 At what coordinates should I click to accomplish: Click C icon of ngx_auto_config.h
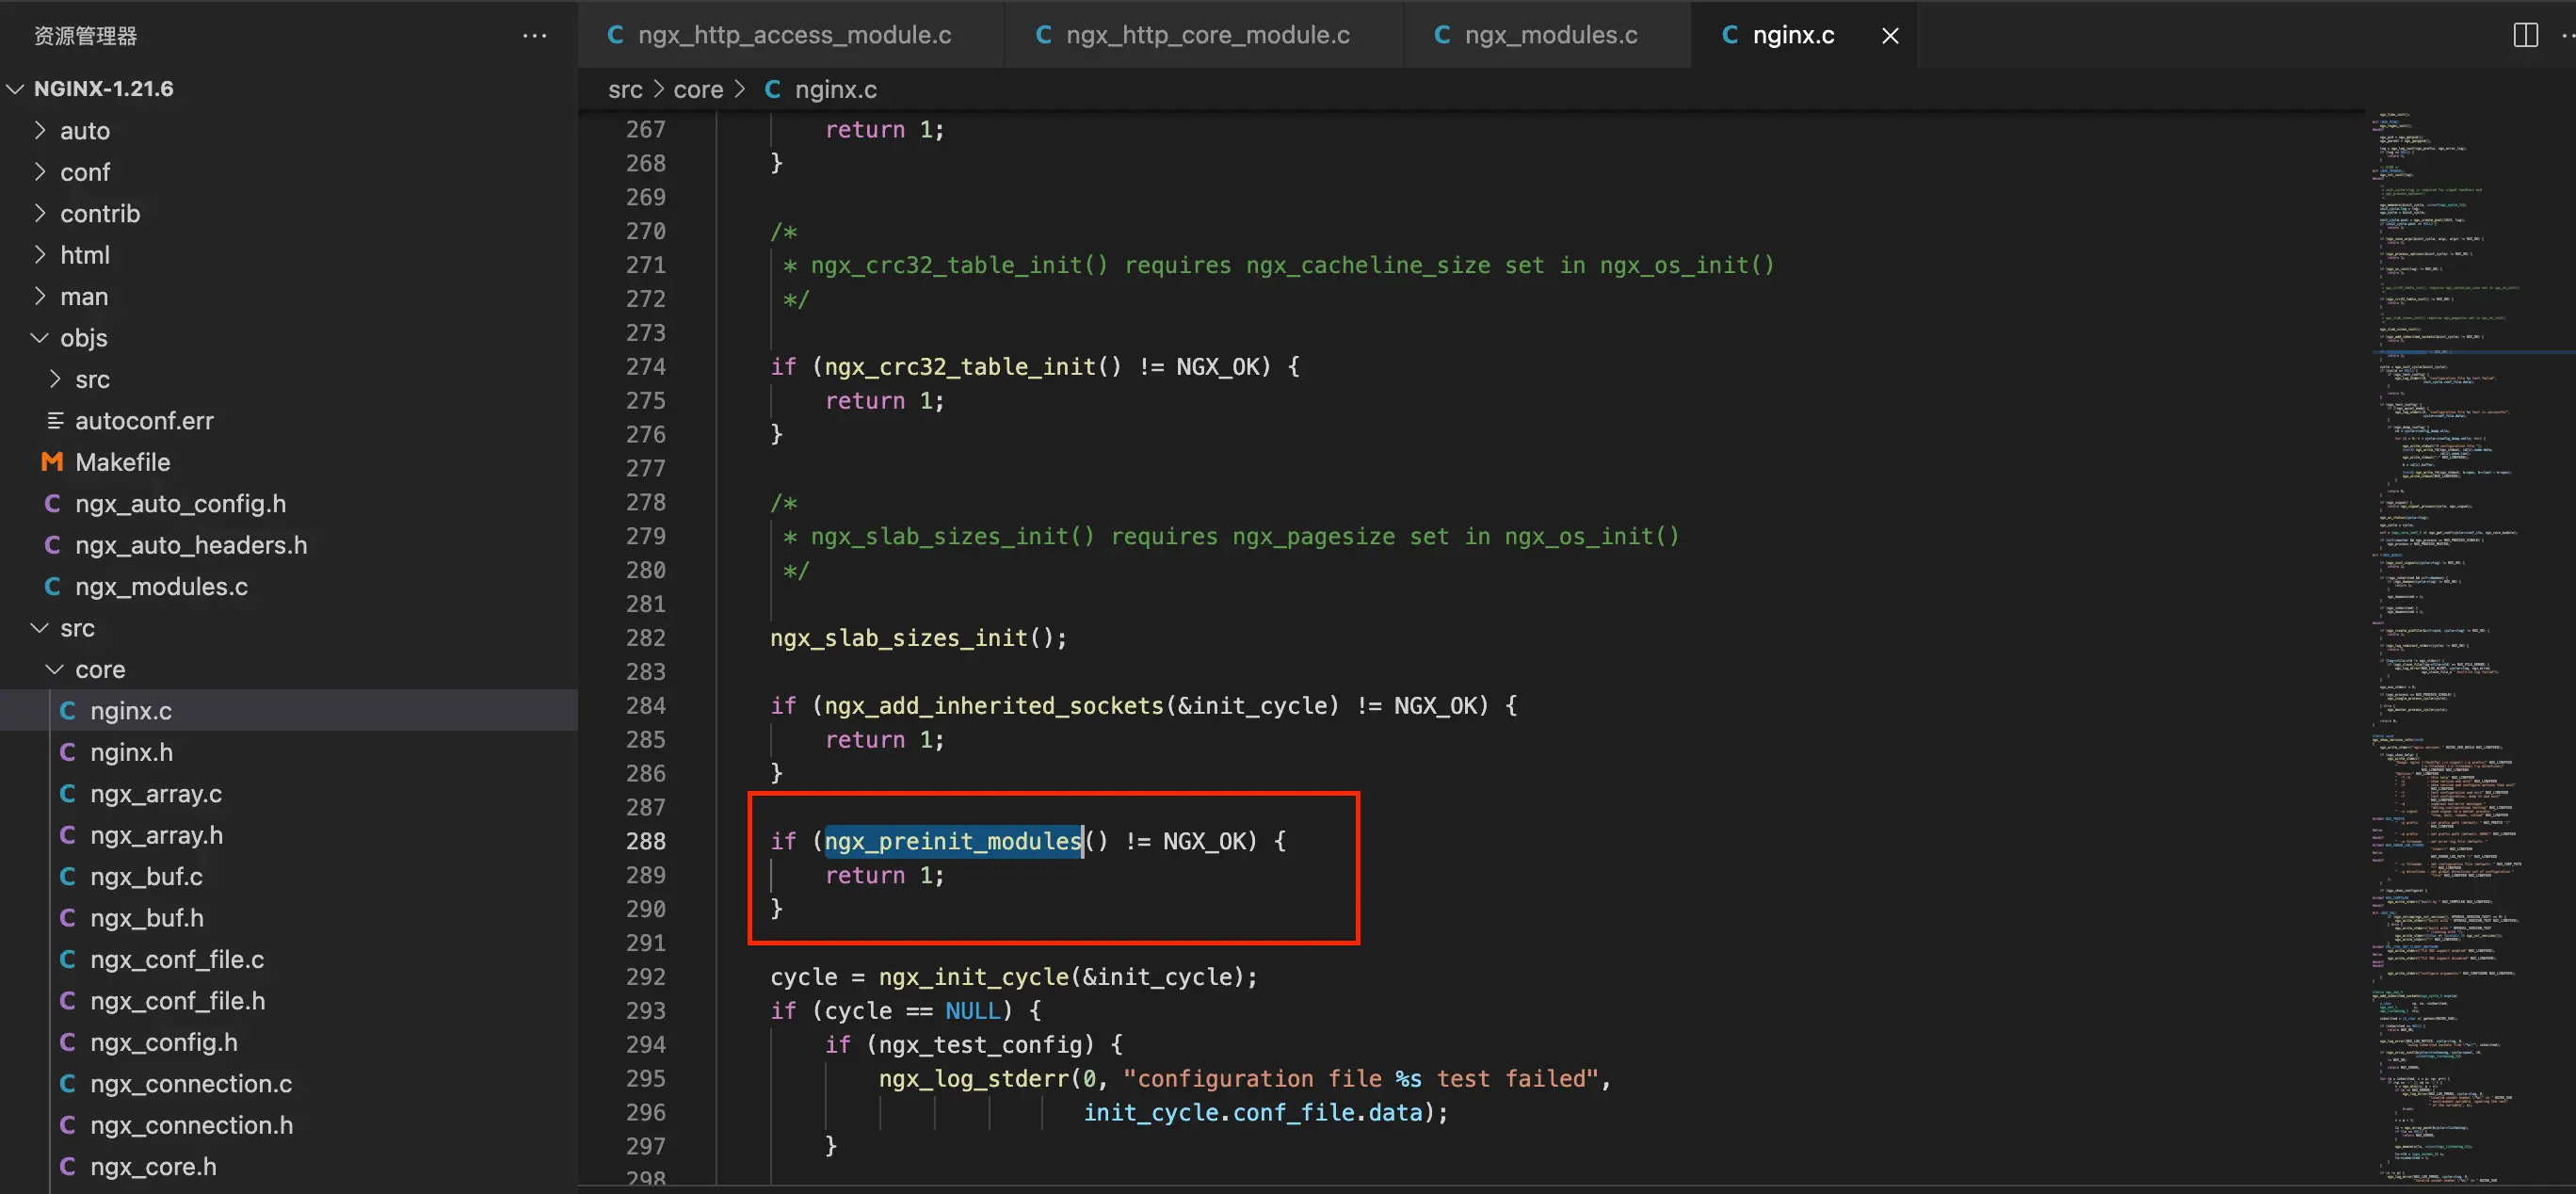(52, 504)
